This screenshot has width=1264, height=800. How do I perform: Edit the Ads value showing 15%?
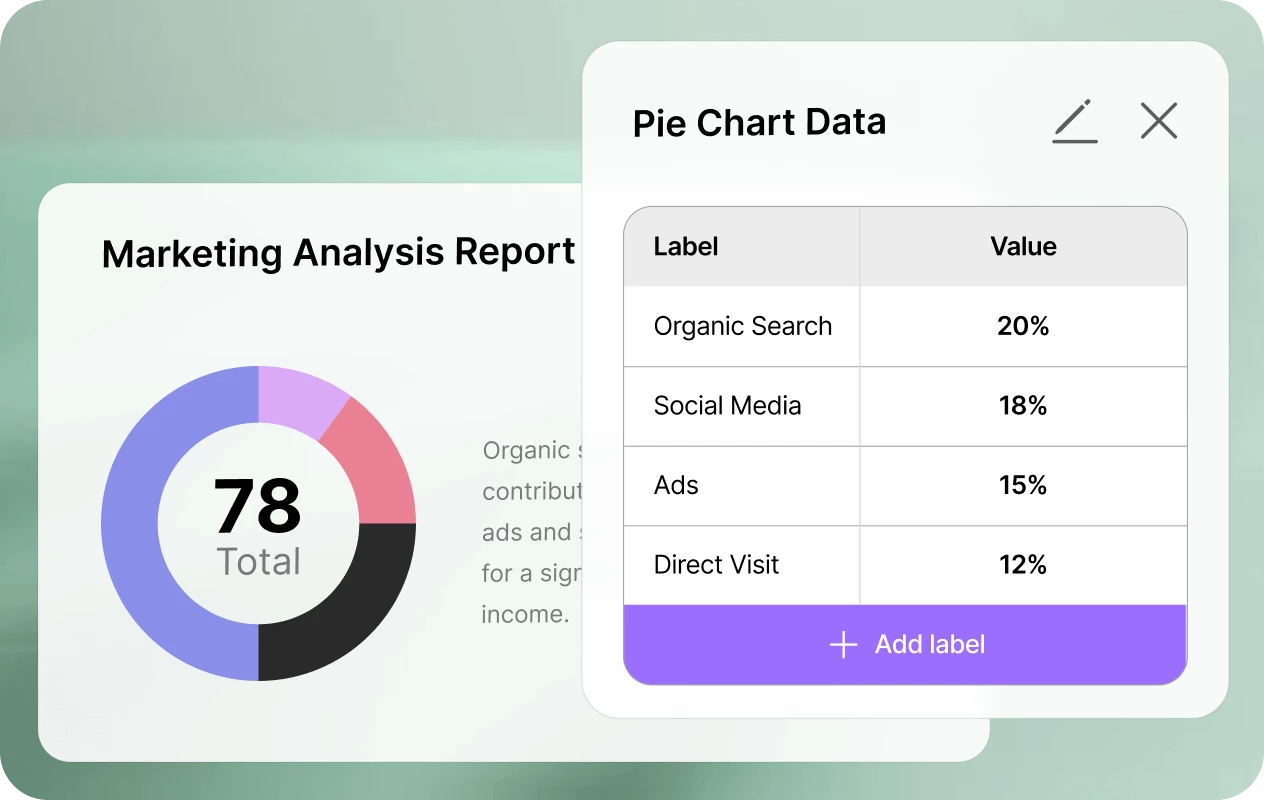pos(1023,485)
